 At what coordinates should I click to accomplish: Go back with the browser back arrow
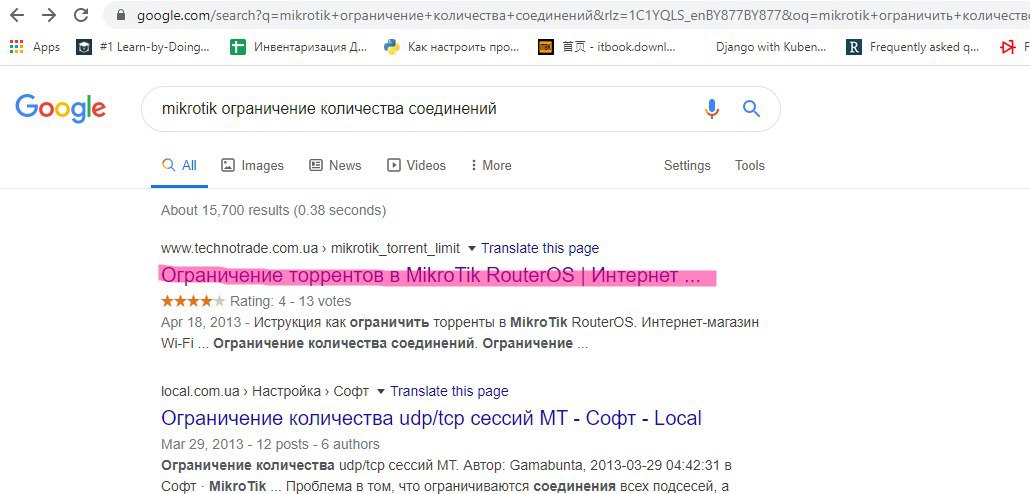[x=17, y=14]
